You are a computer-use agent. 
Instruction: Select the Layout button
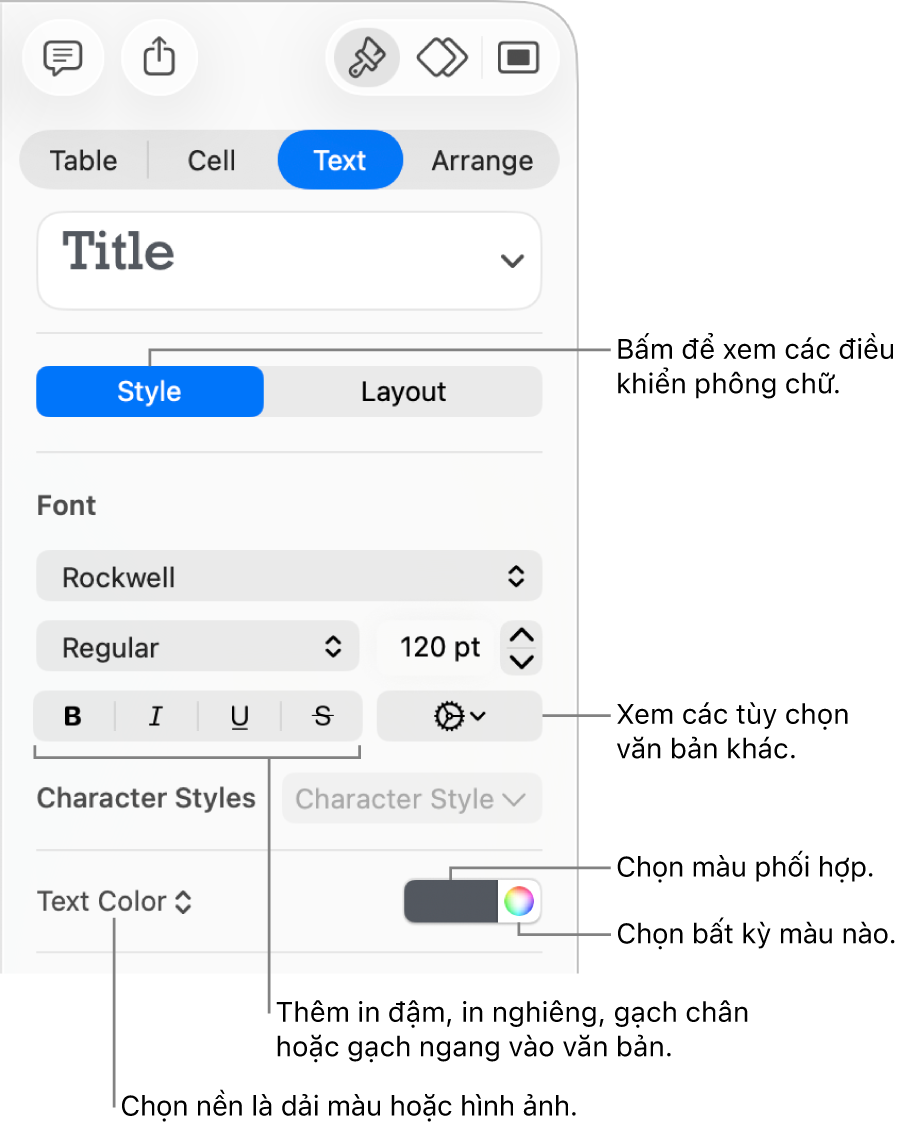[x=403, y=392]
